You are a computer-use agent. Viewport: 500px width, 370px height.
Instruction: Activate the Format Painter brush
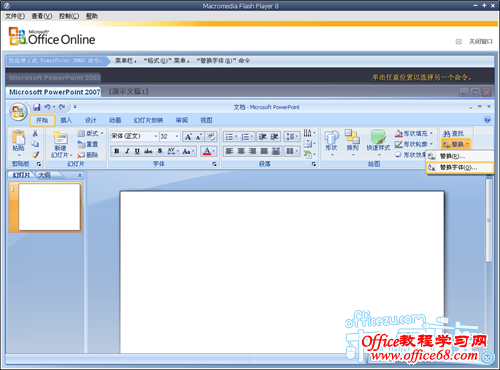point(35,154)
